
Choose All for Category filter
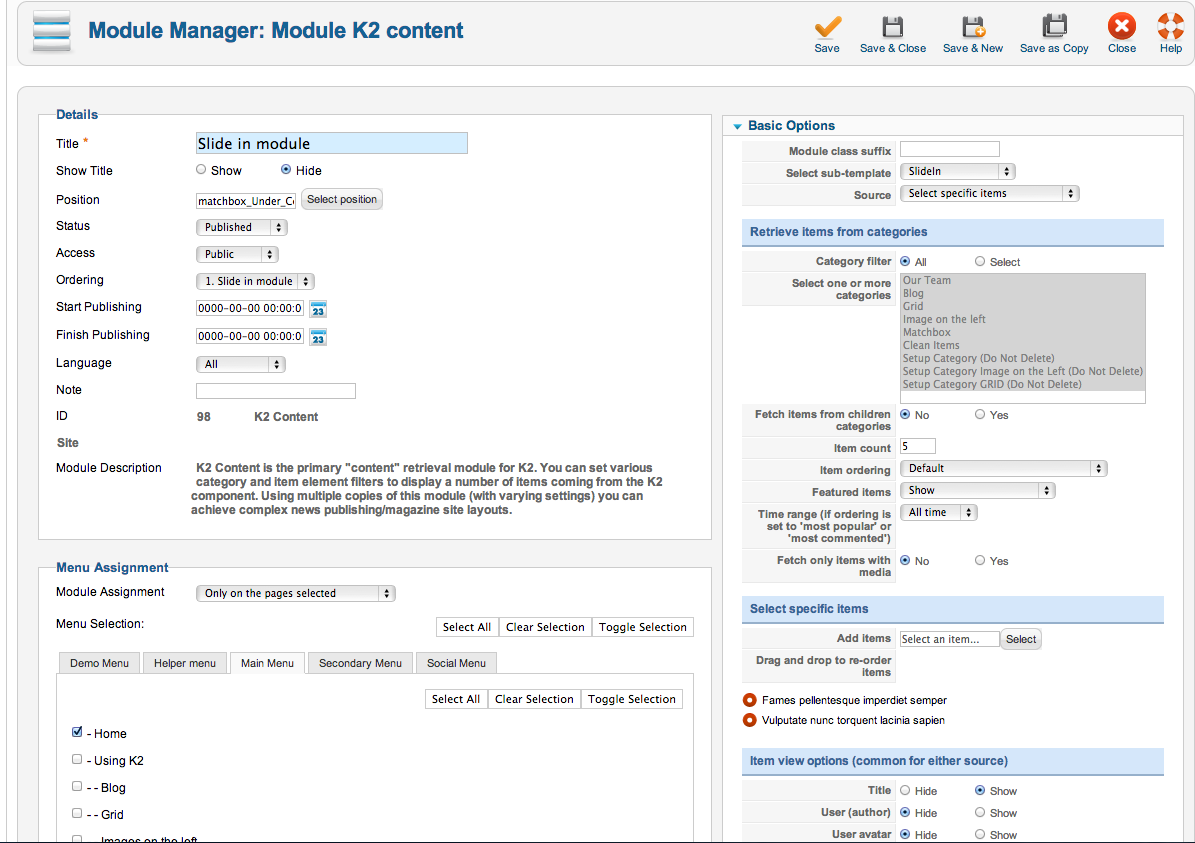pos(905,261)
